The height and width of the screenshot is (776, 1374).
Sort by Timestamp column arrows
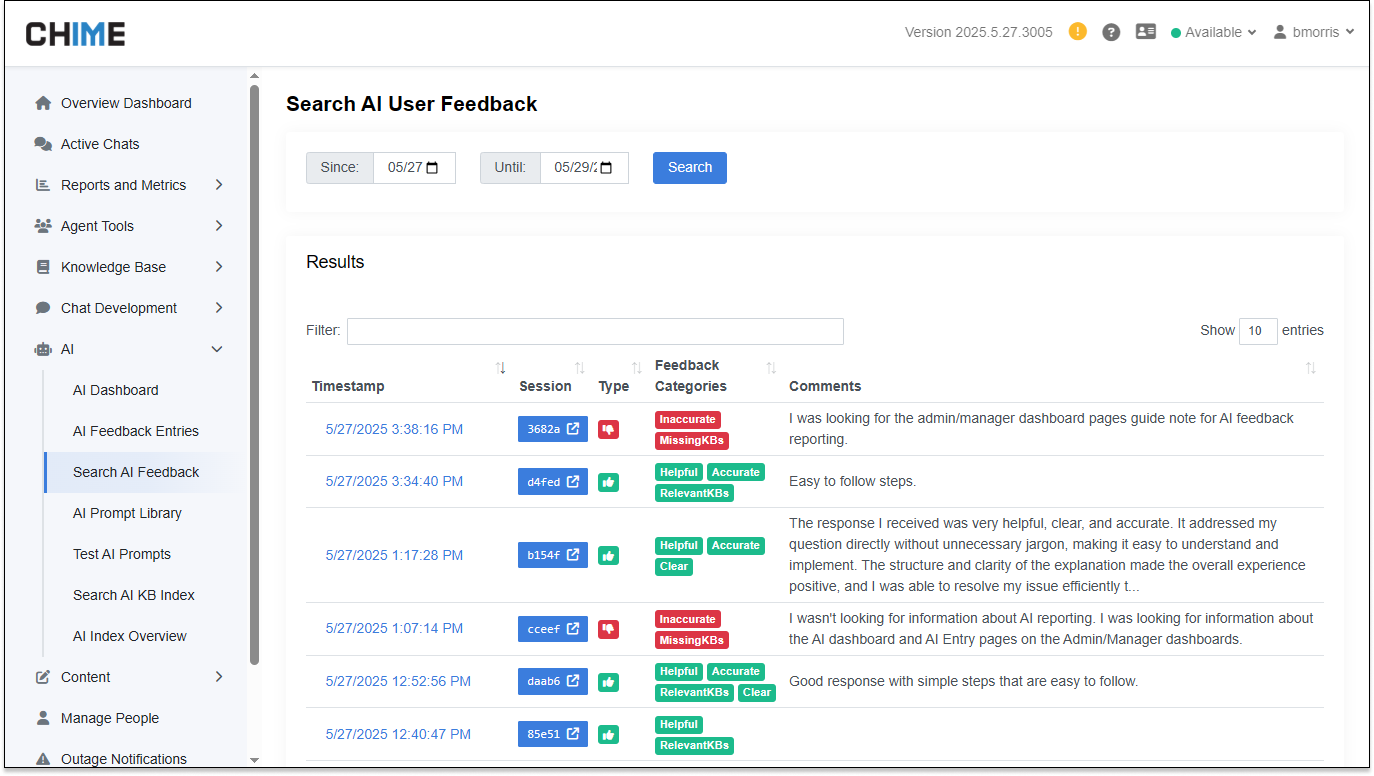pyautogui.click(x=501, y=369)
